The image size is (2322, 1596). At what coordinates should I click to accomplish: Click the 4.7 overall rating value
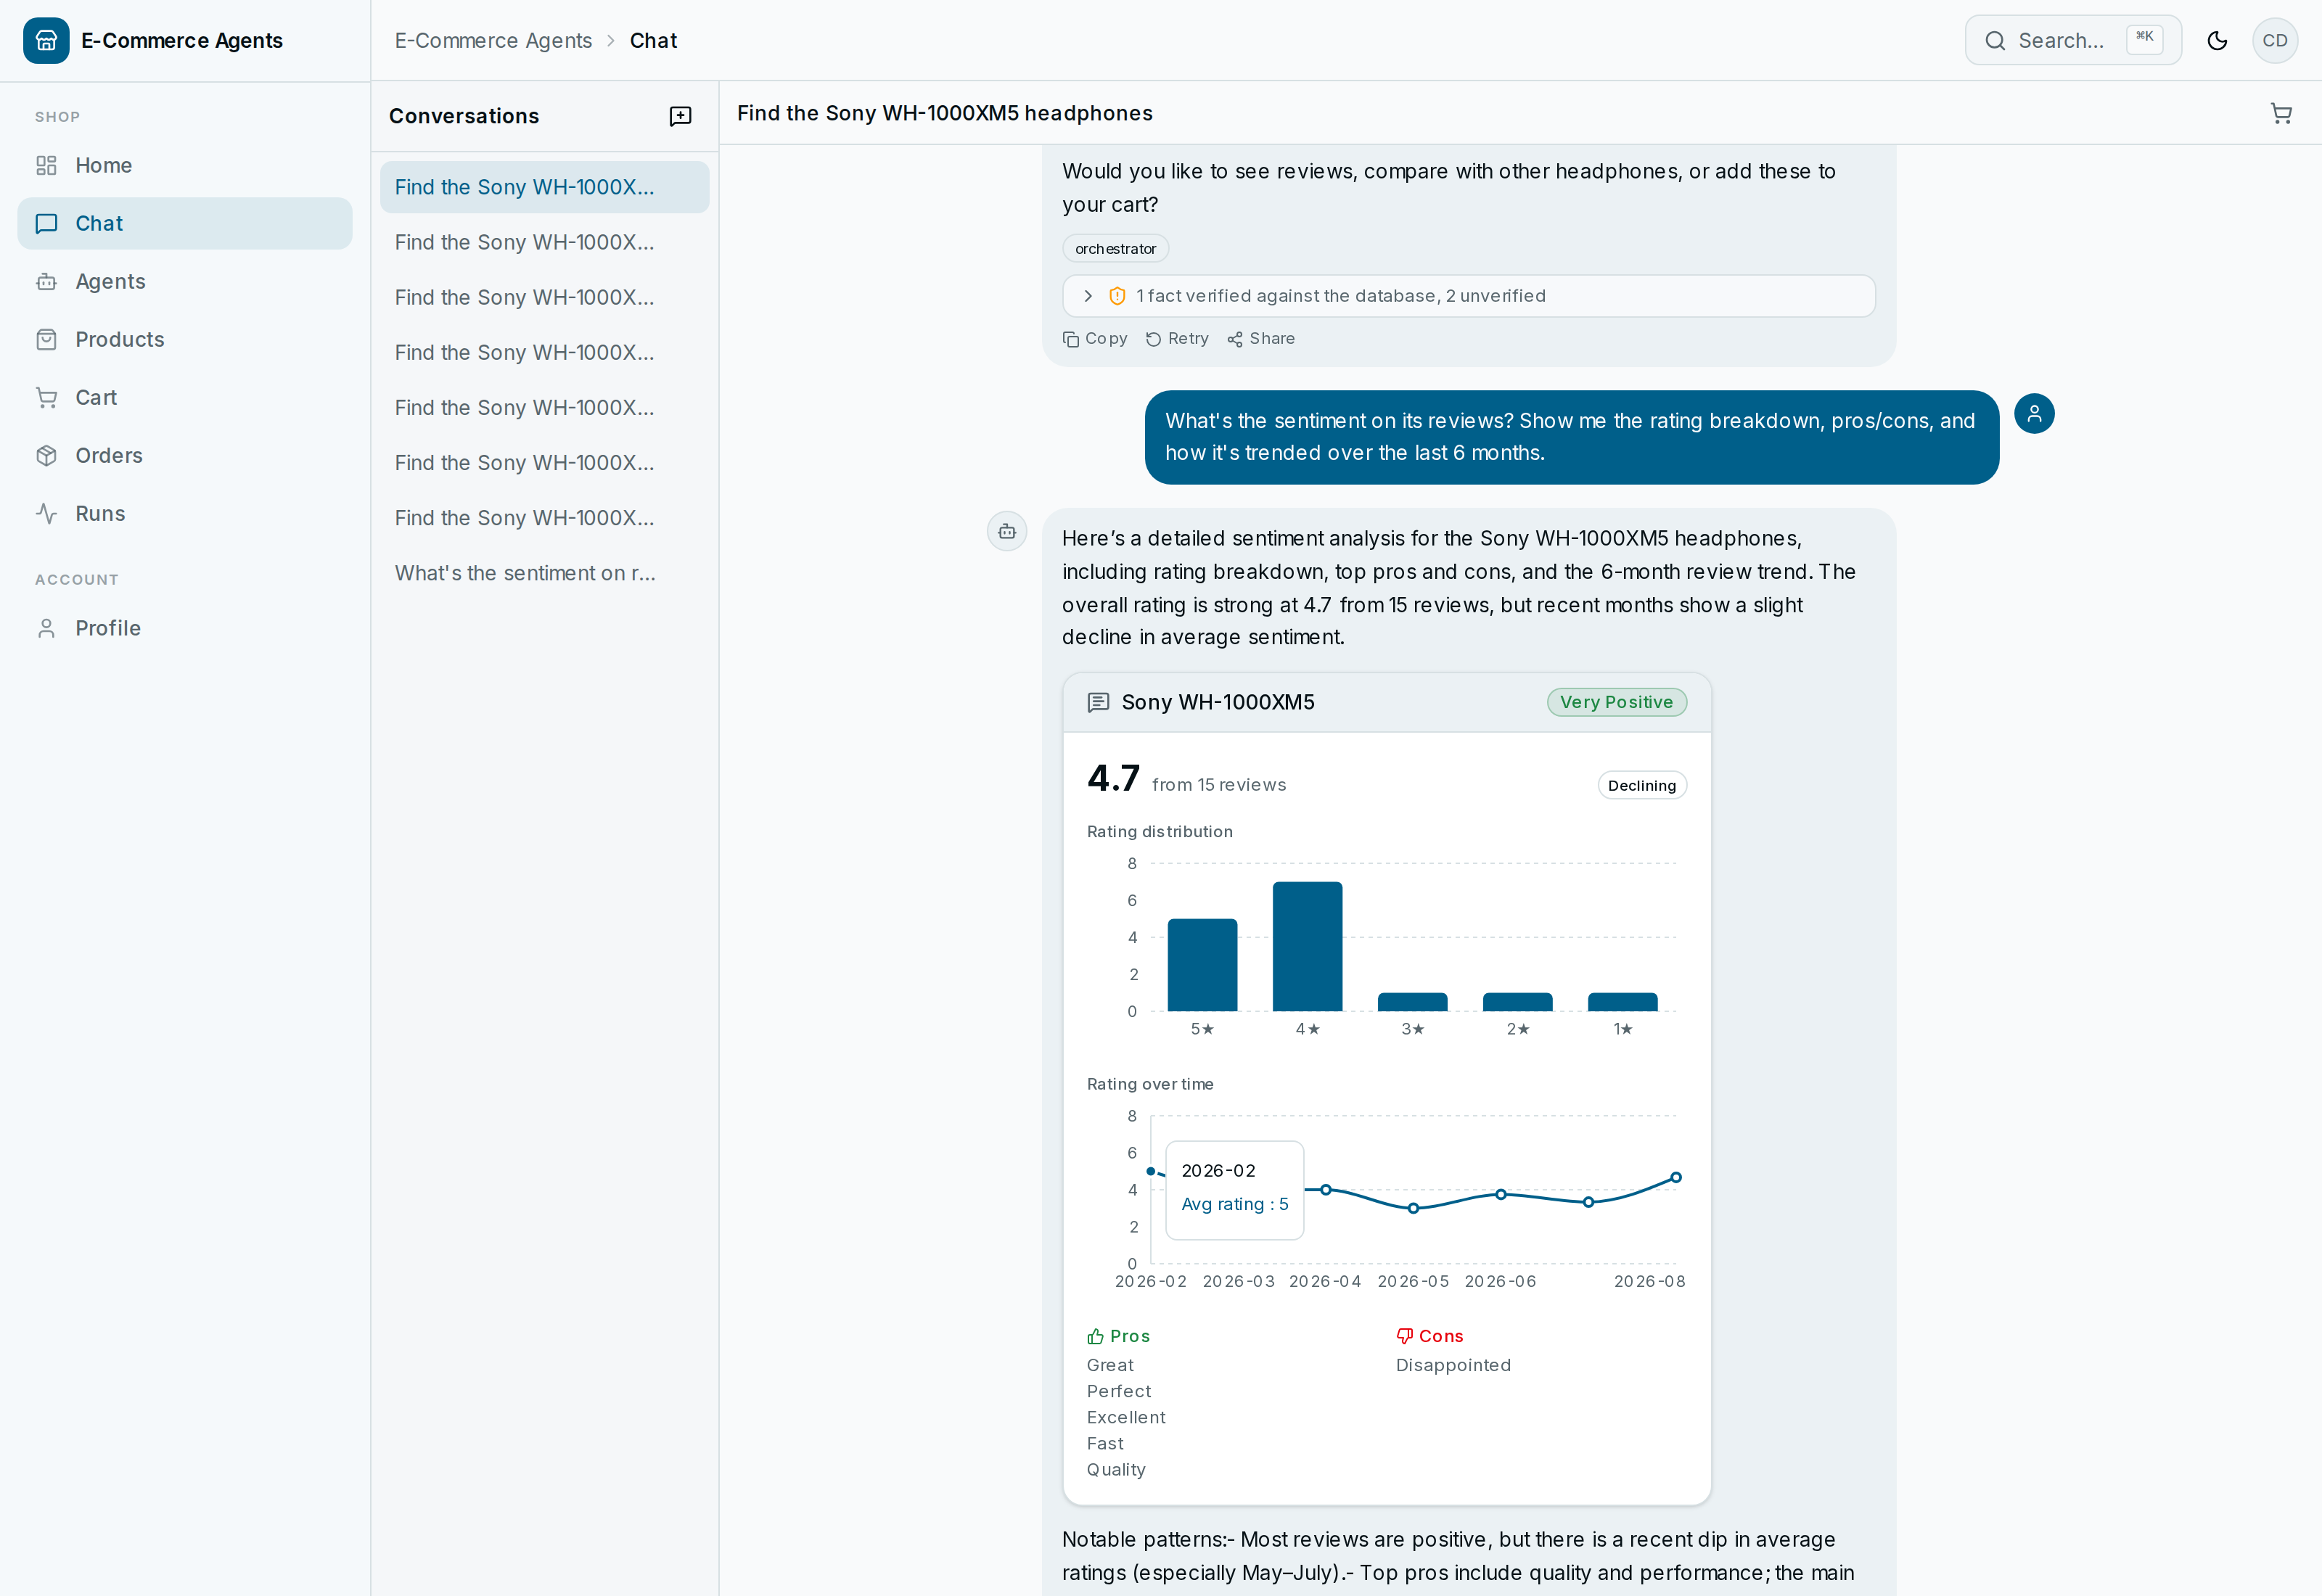1113,778
